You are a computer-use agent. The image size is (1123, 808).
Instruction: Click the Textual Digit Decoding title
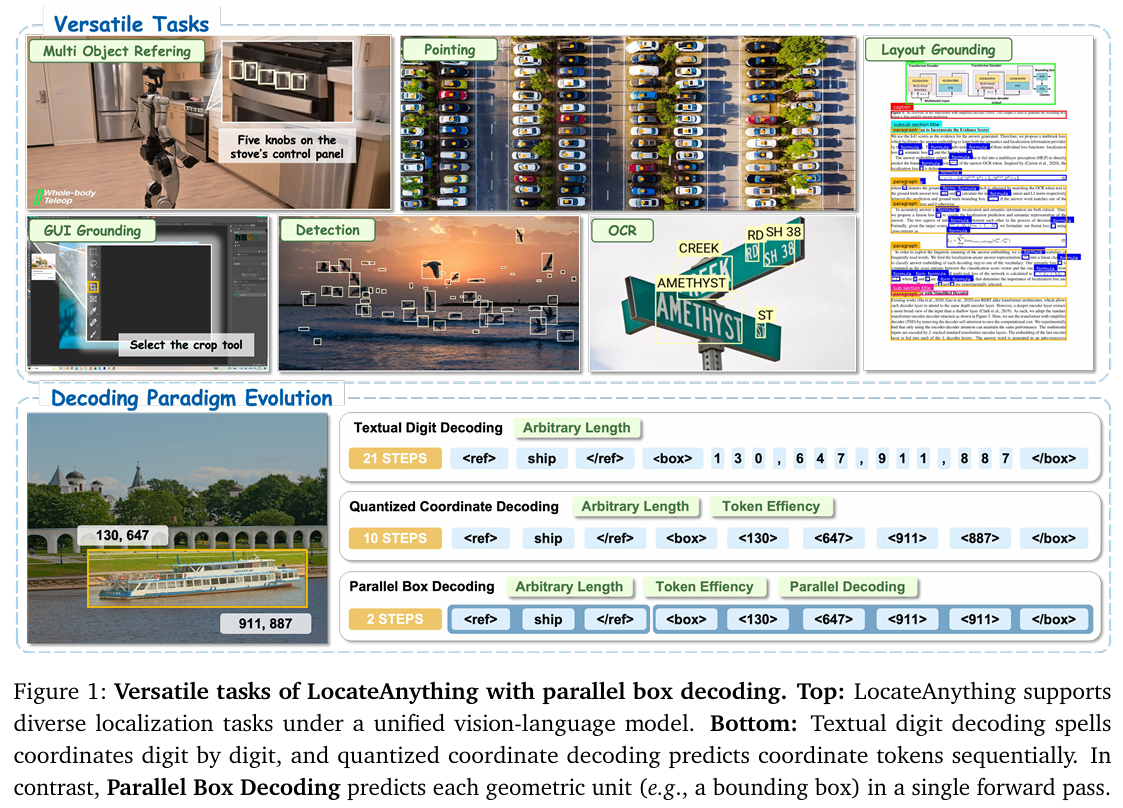[x=428, y=428]
